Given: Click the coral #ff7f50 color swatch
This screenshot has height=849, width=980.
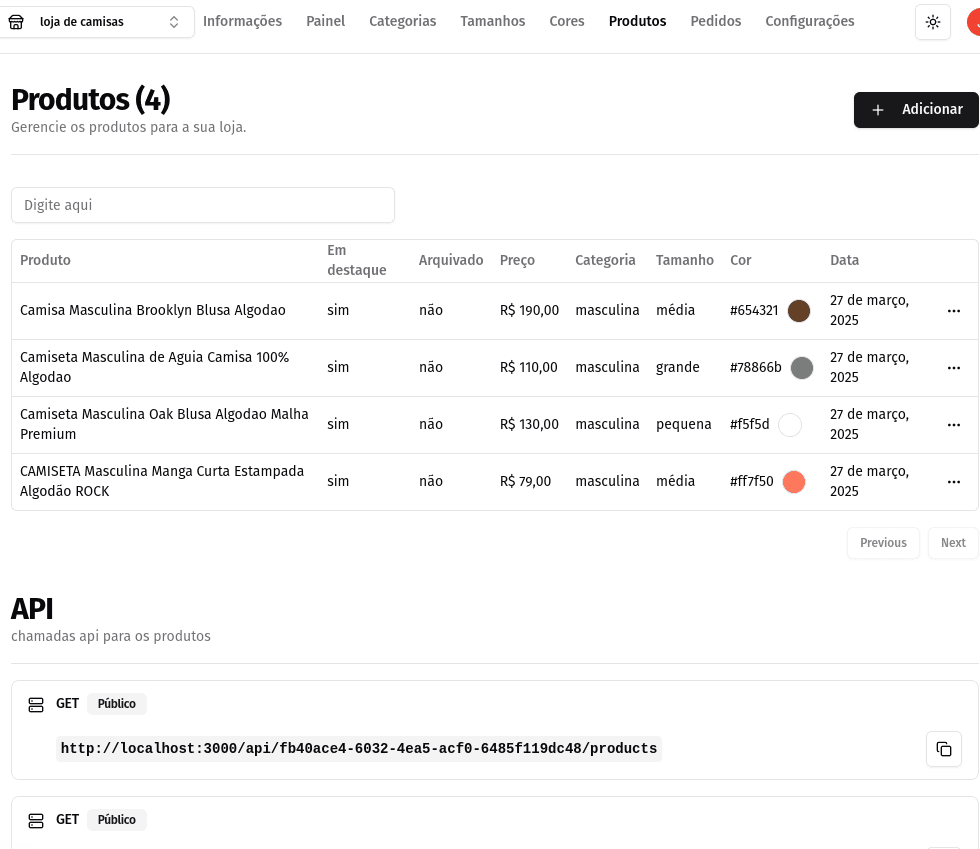Looking at the screenshot, I should click(x=794, y=481).
